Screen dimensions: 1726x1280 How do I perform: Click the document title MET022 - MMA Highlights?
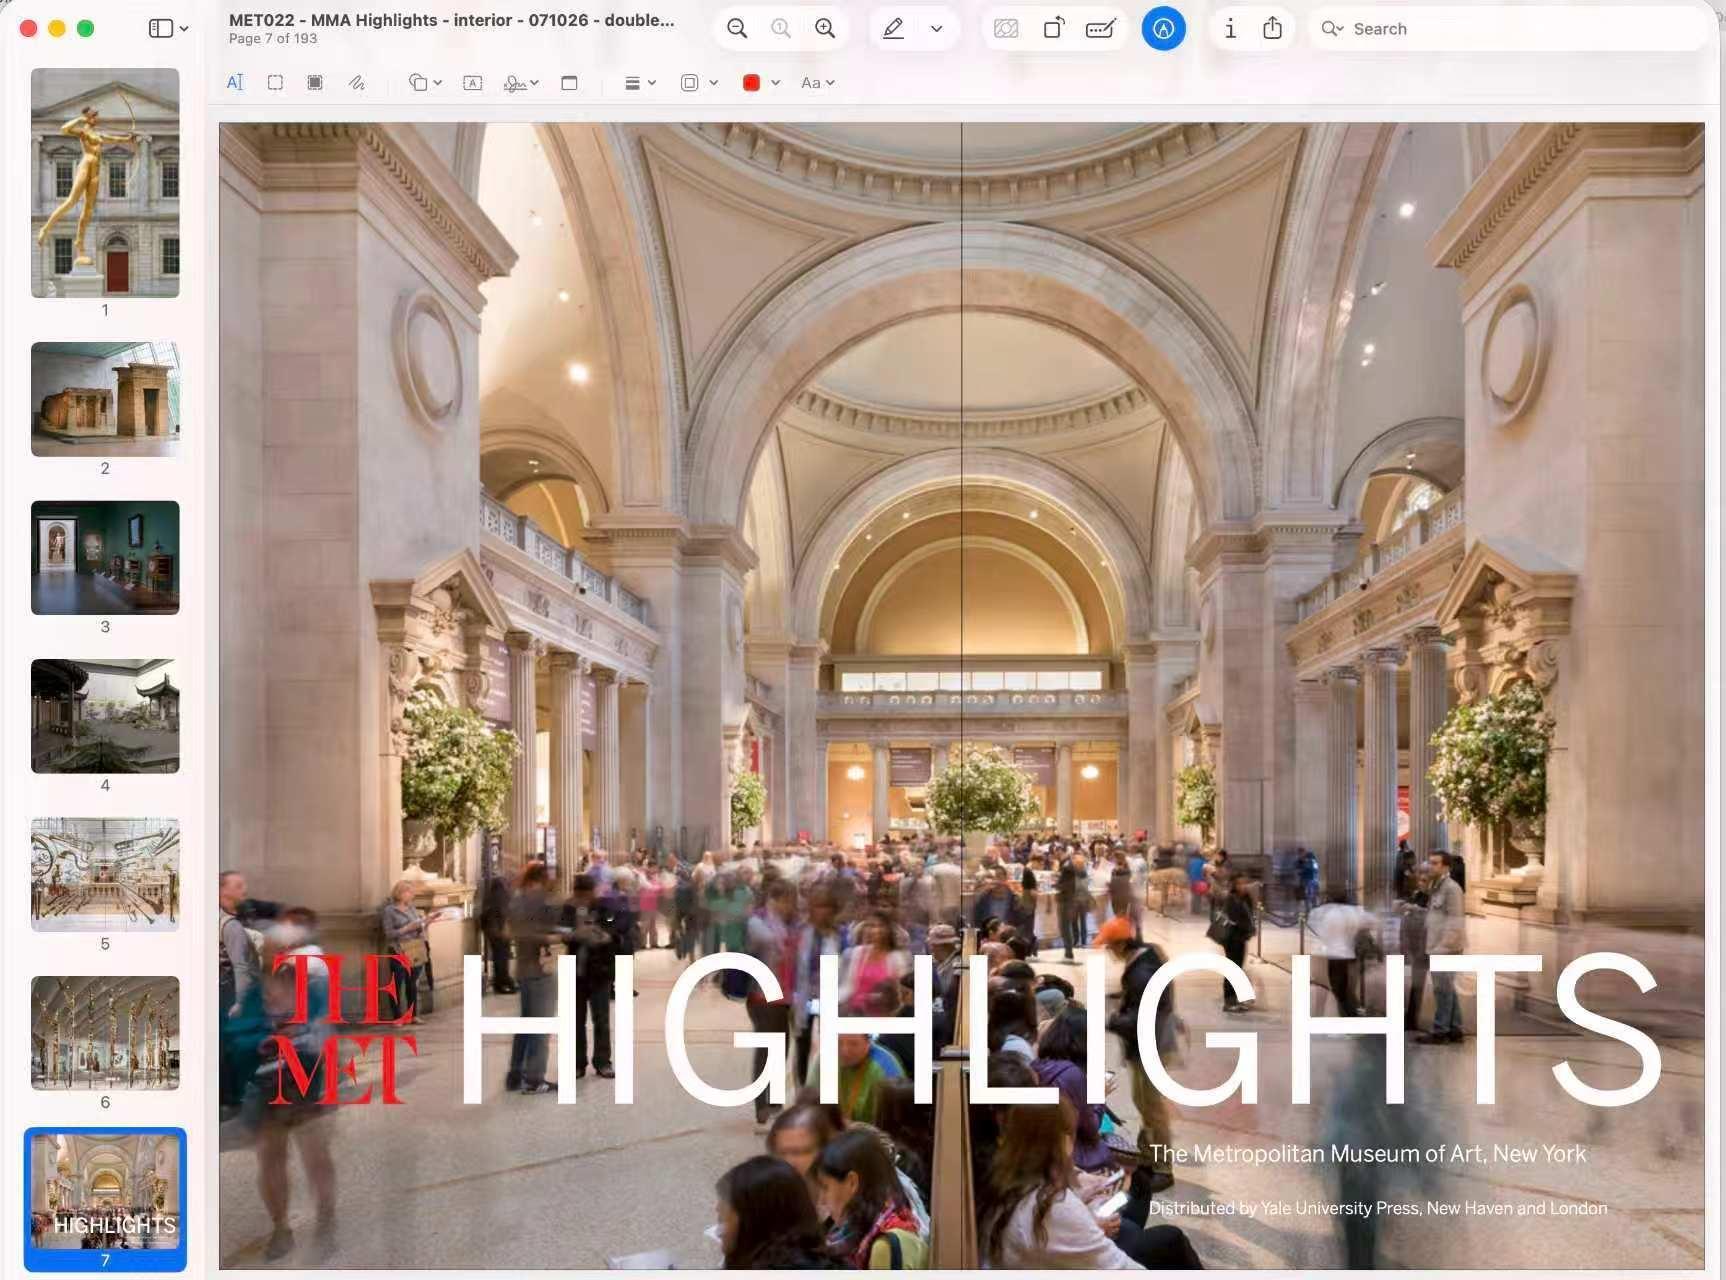point(451,20)
